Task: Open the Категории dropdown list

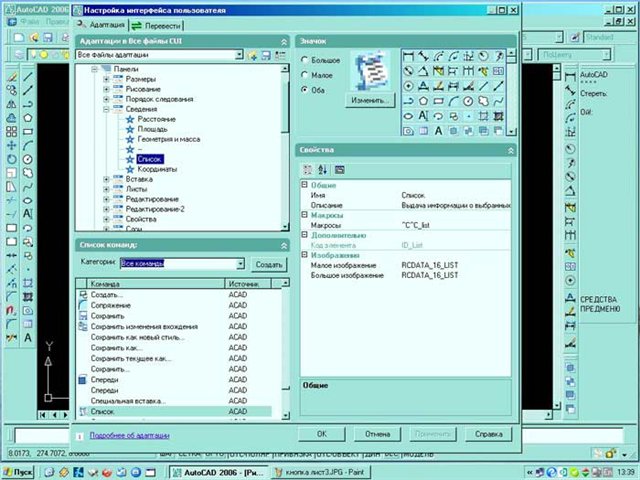Action: coord(240,264)
